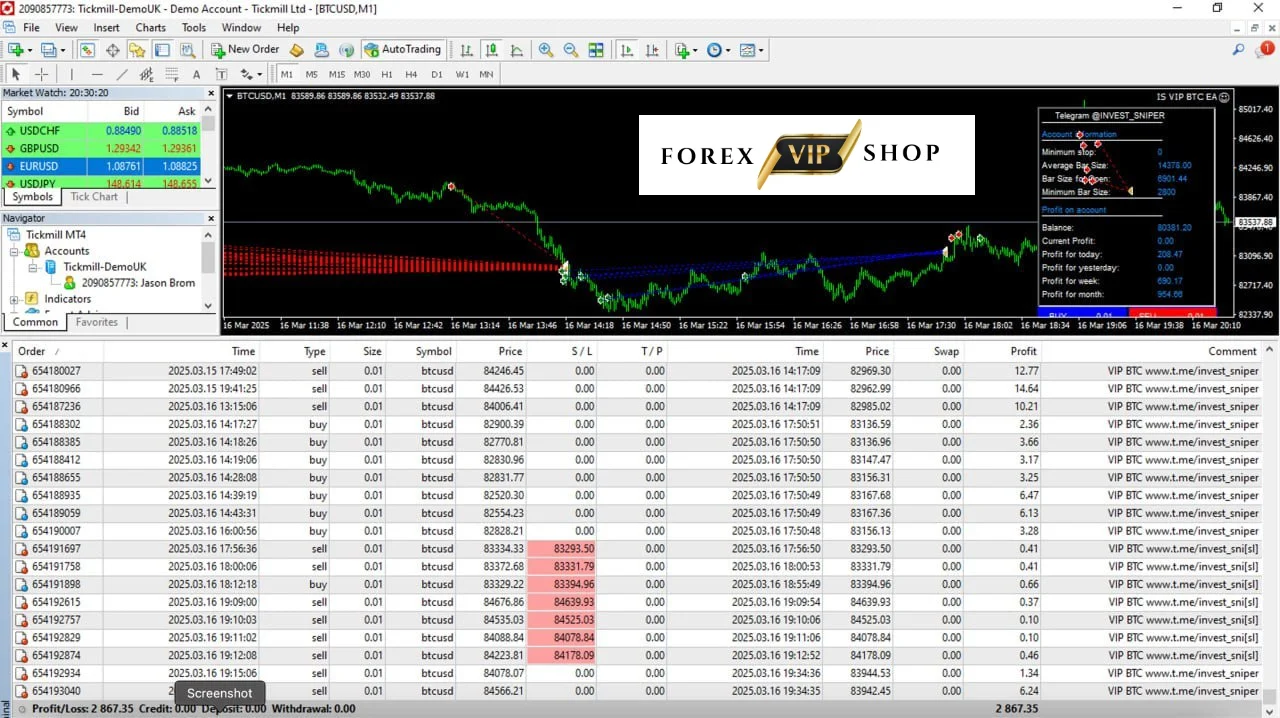1280x718 pixels.
Task: Click the New Order button
Action: (x=245, y=50)
